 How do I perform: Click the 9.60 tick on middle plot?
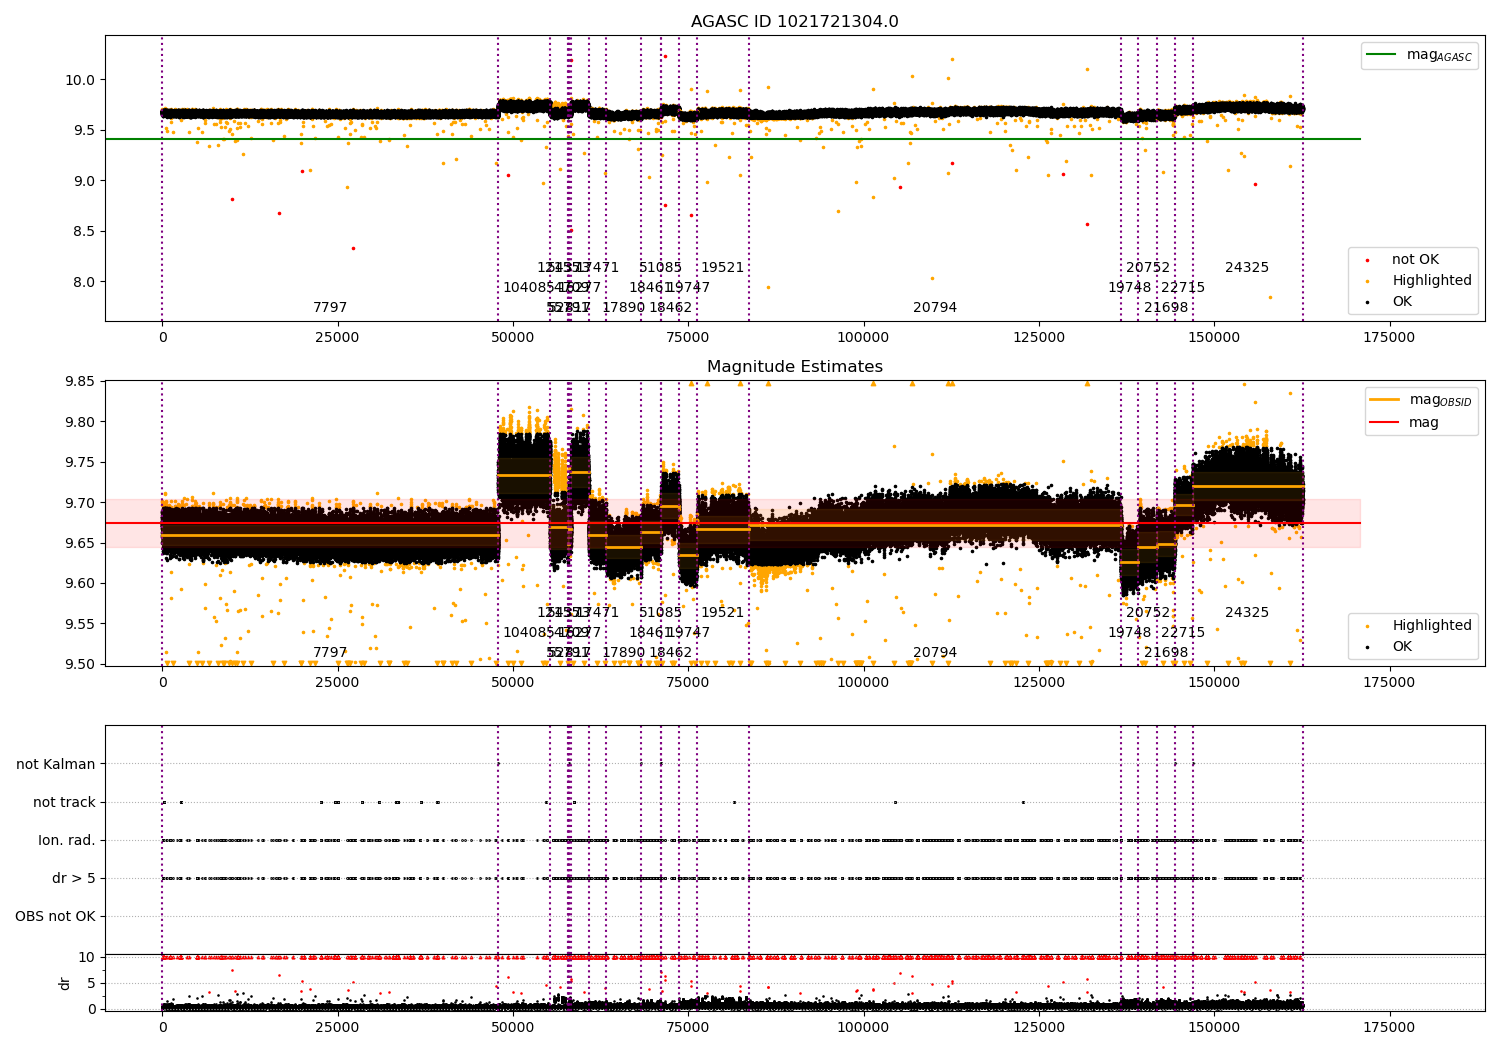(79, 584)
